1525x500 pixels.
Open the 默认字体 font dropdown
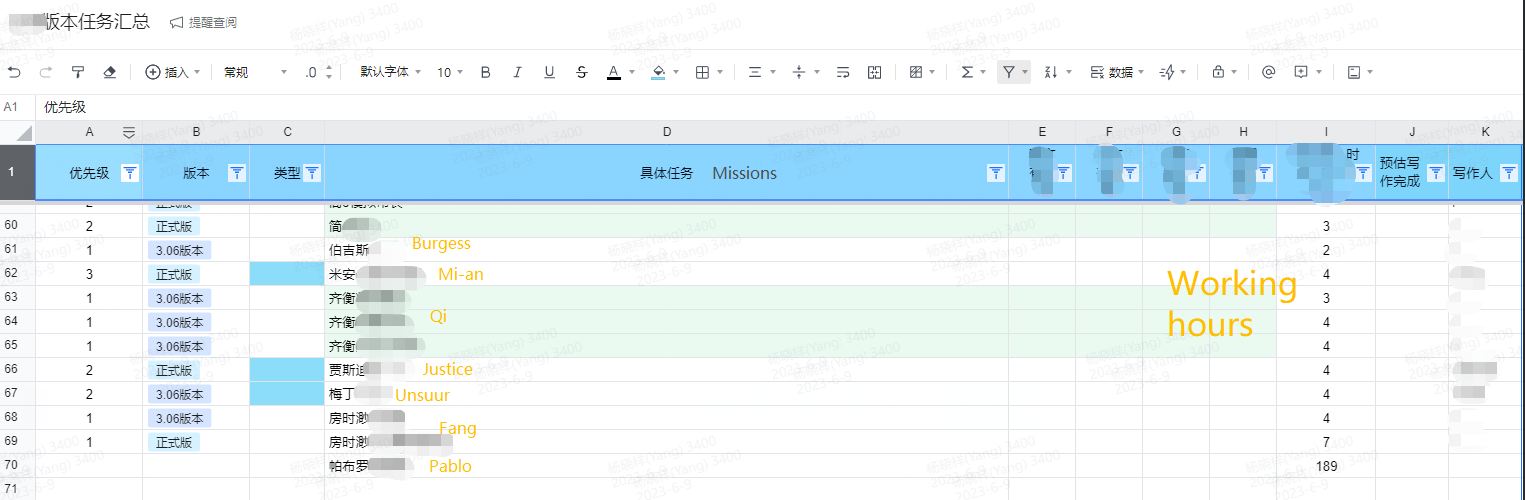coord(391,72)
